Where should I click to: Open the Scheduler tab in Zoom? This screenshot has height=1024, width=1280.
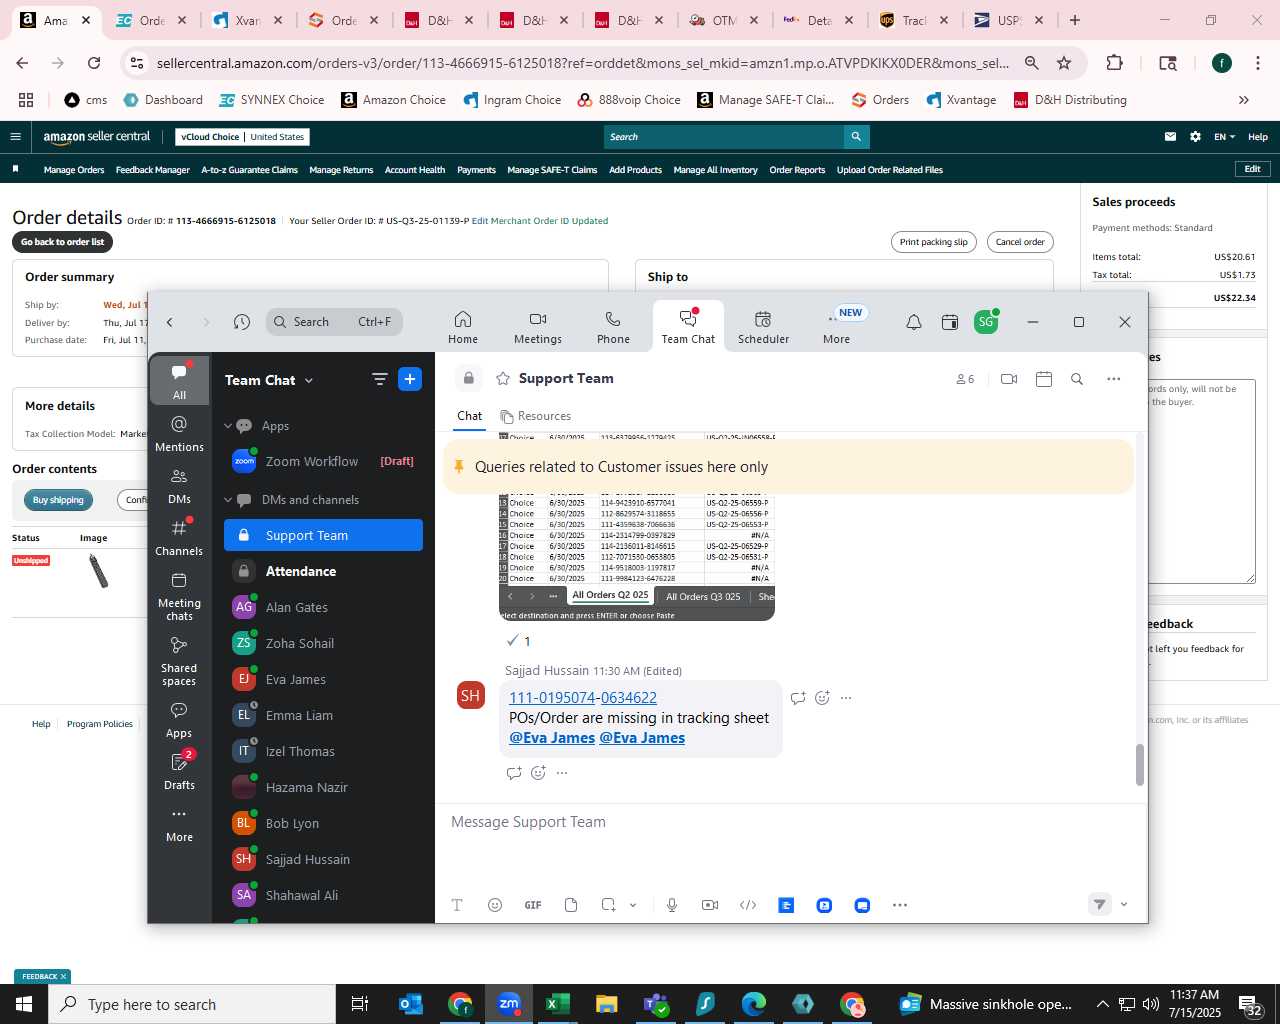763,327
